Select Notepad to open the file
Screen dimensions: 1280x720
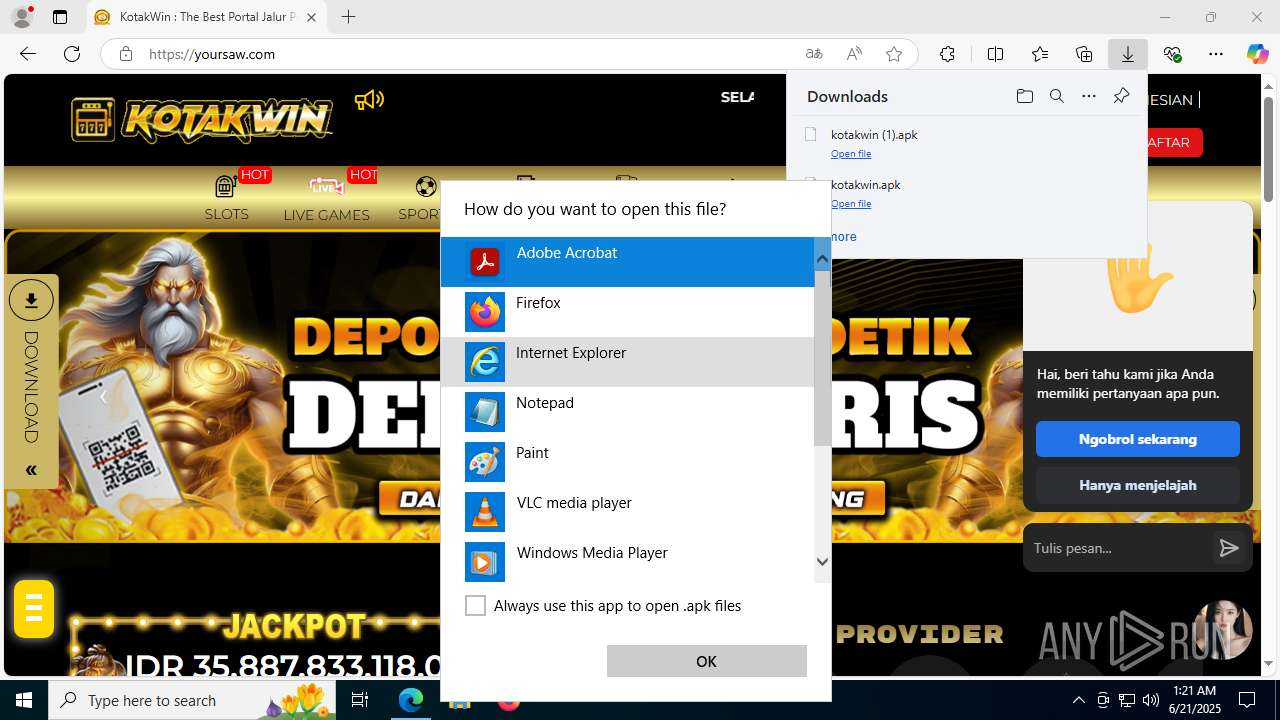click(x=627, y=412)
